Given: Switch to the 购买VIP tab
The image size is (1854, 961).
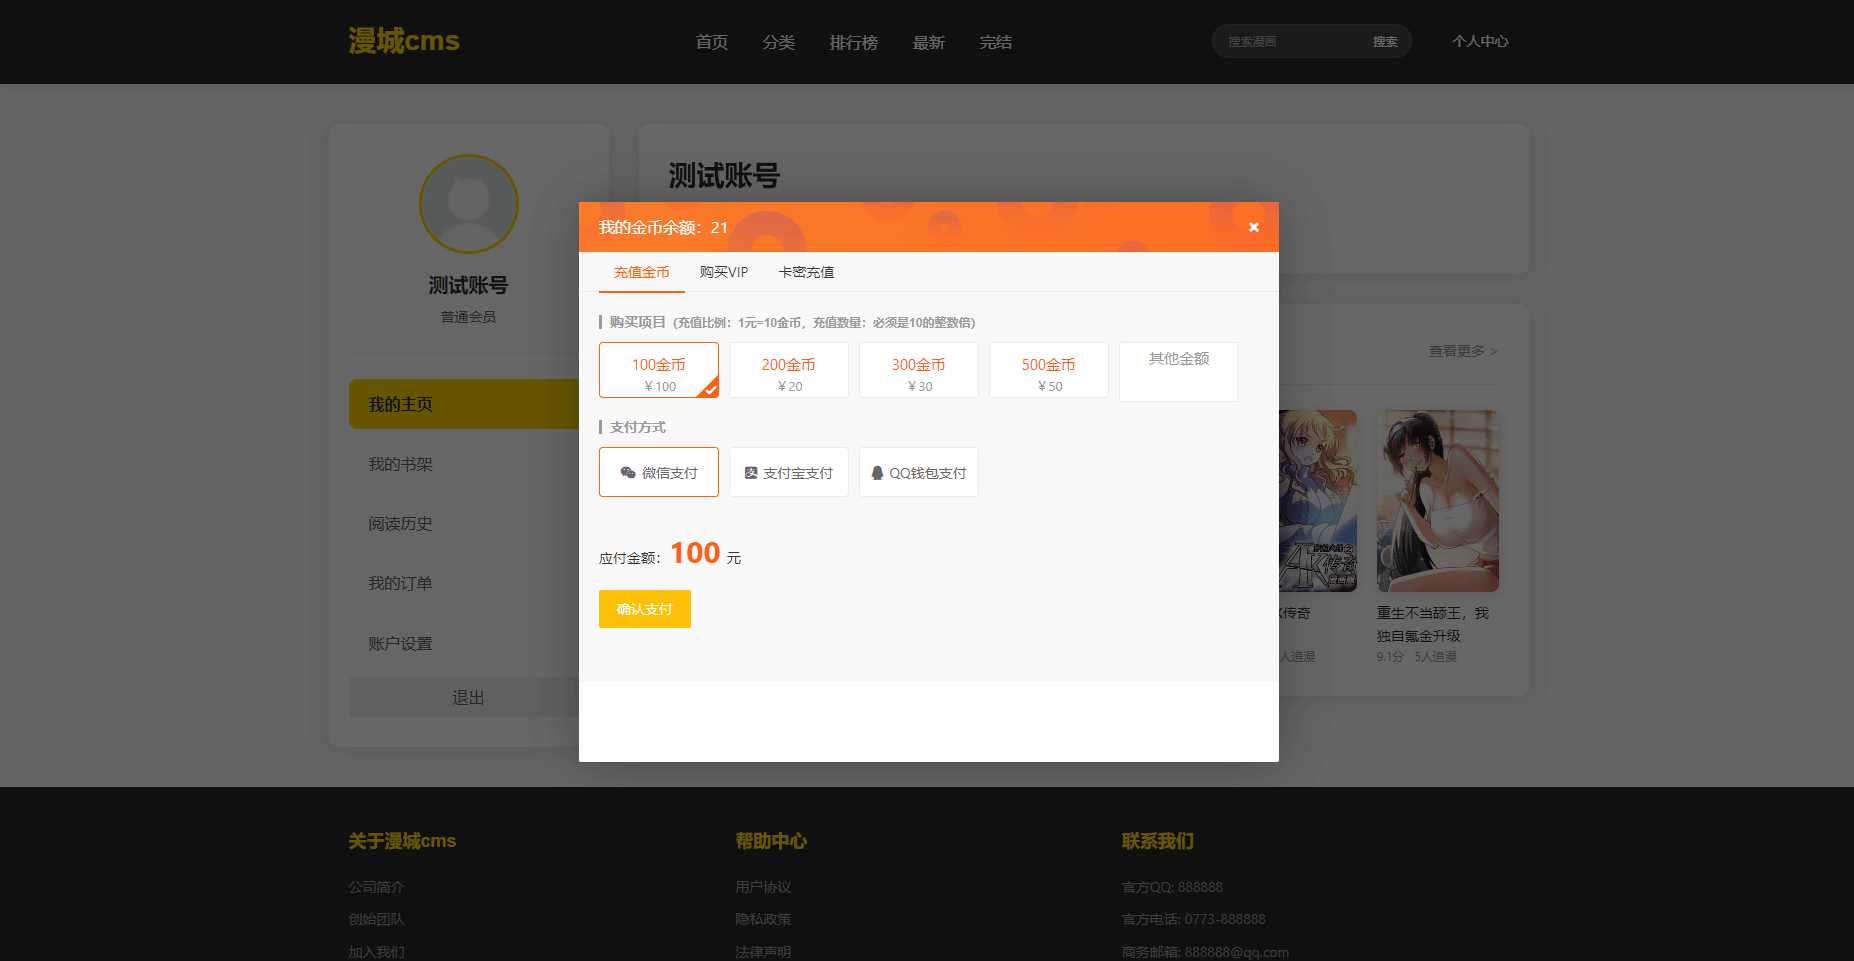Looking at the screenshot, I should tap(723, 272).
